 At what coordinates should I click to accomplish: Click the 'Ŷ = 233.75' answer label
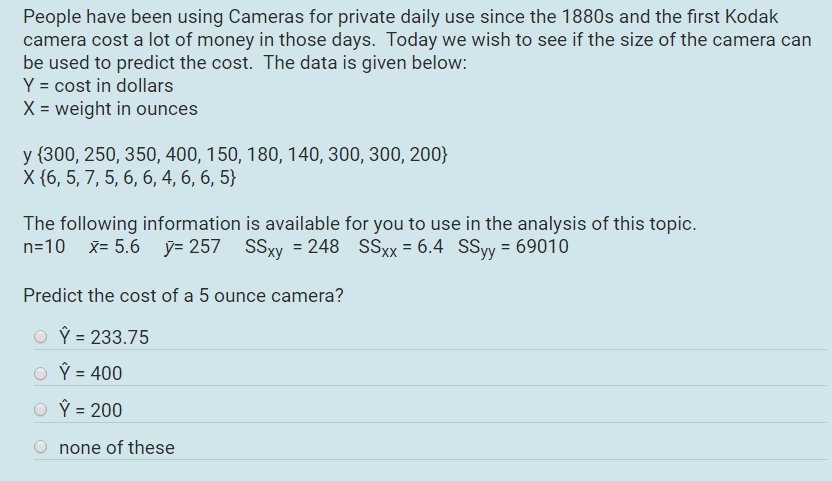(x=104, y=336)
